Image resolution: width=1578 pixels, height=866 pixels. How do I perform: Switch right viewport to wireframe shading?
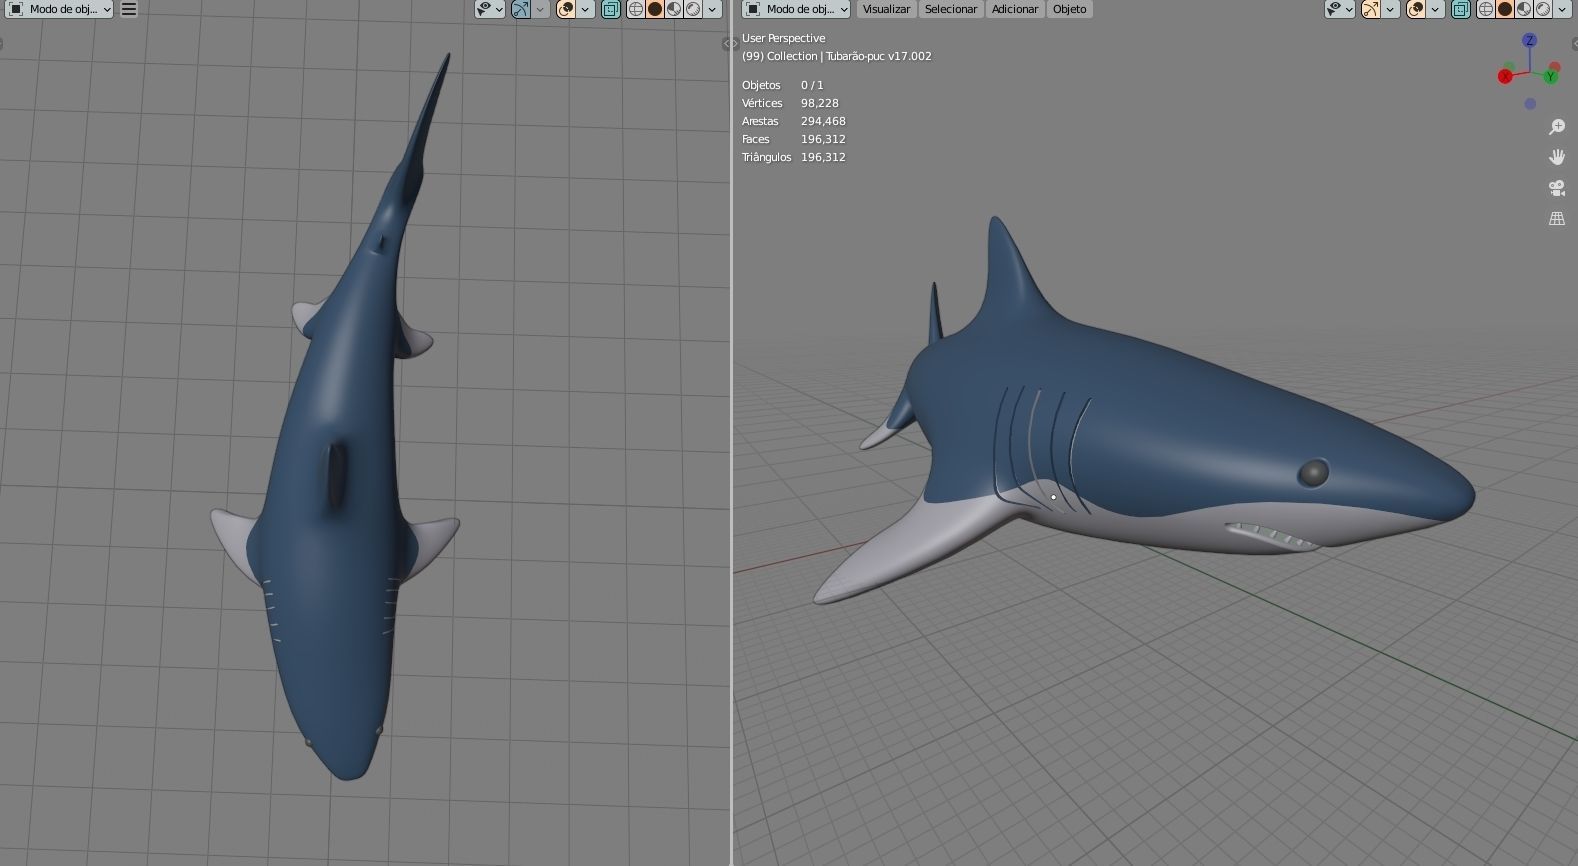[x=1486, y=9]
